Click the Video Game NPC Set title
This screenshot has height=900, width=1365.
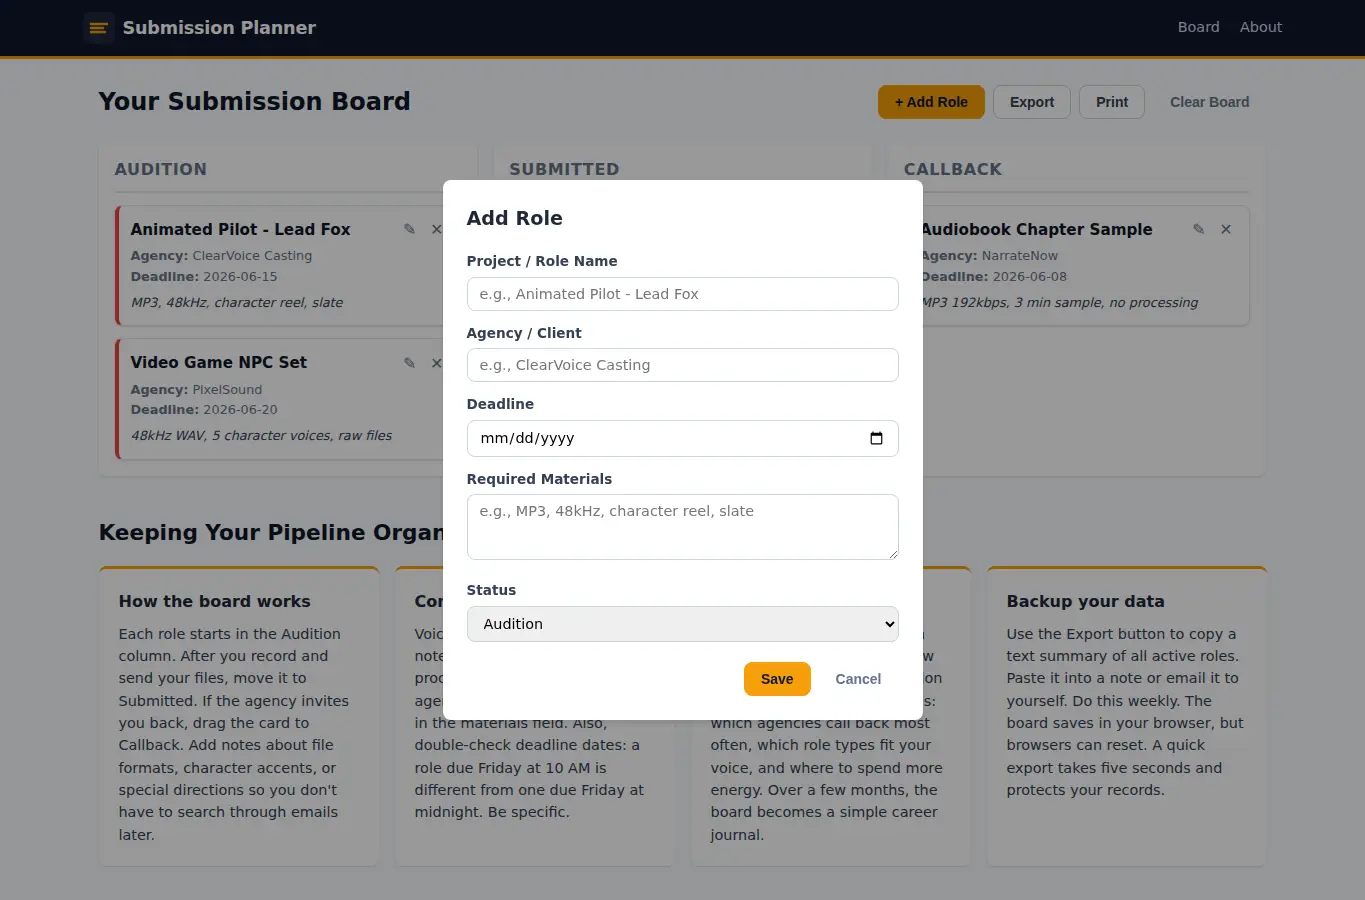(218, 362)
